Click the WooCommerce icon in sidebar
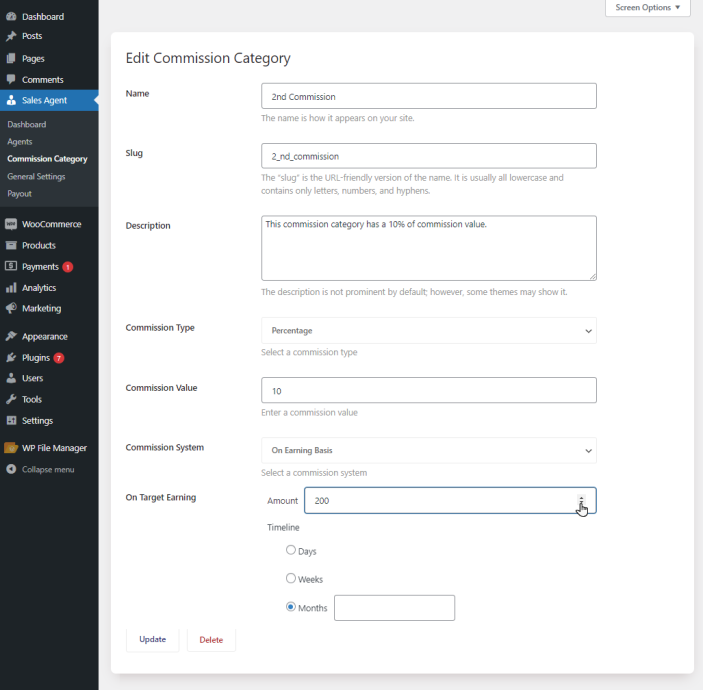The width and height of the screenshot is (703, 690). coord(11,224)
